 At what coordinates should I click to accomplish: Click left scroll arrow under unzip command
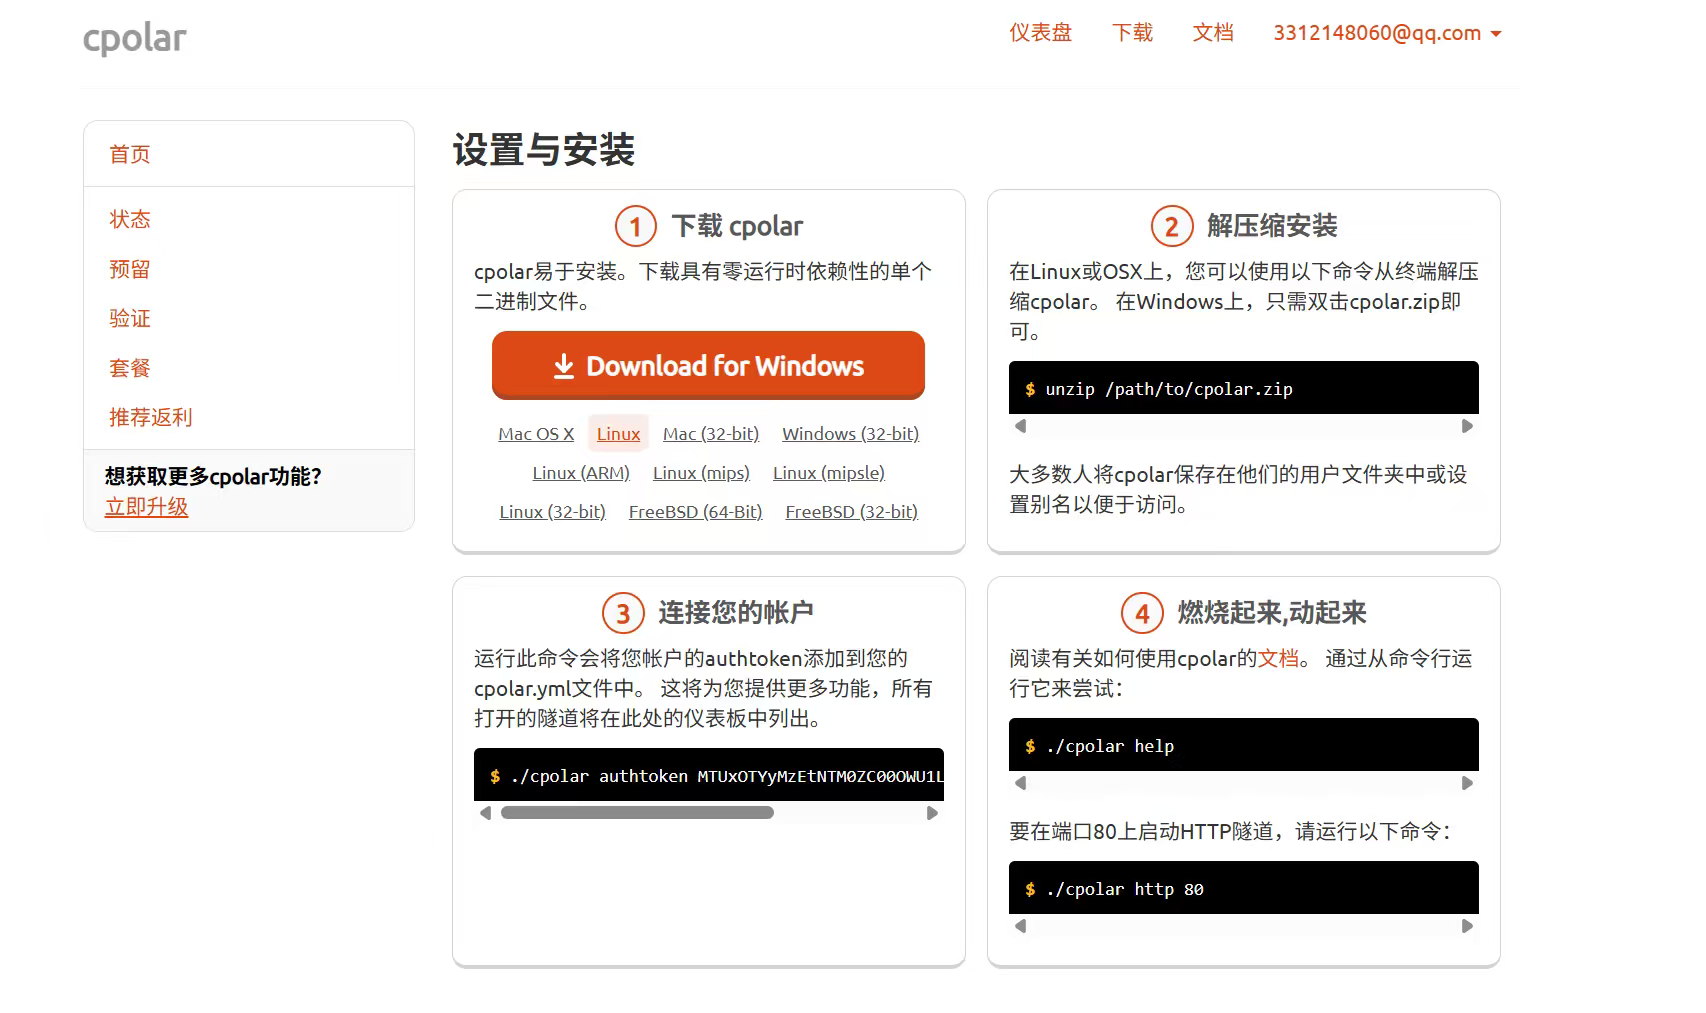pyautogui.click(x=1020, y=426)
